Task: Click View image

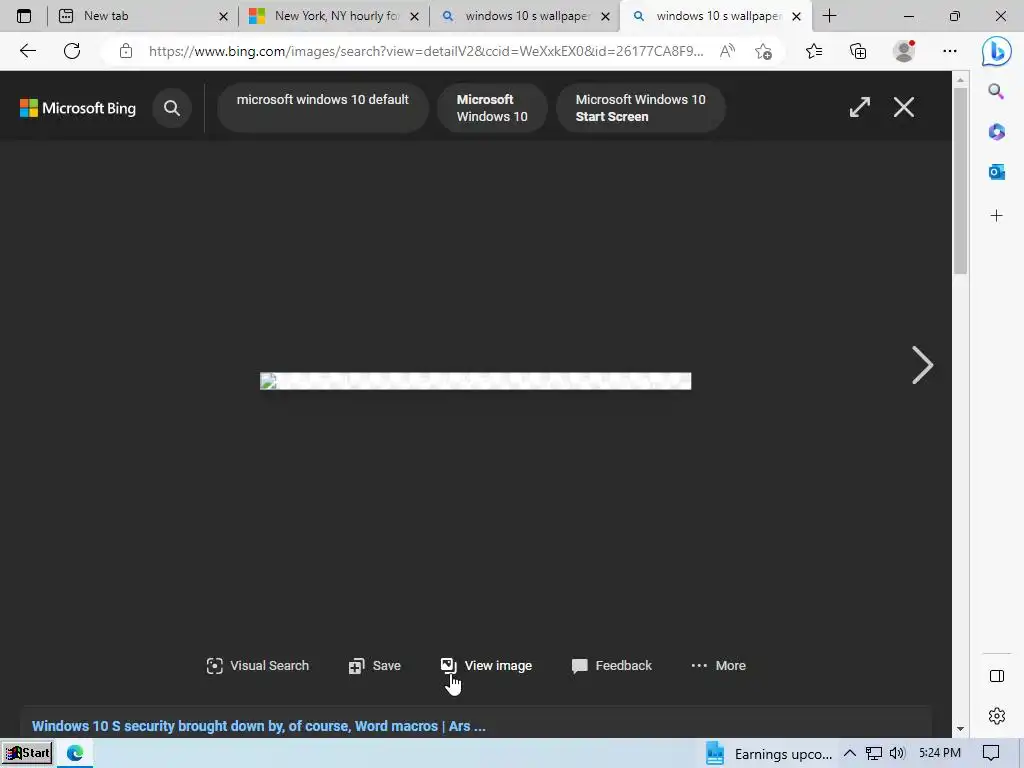Action: [x=486, y=665]
